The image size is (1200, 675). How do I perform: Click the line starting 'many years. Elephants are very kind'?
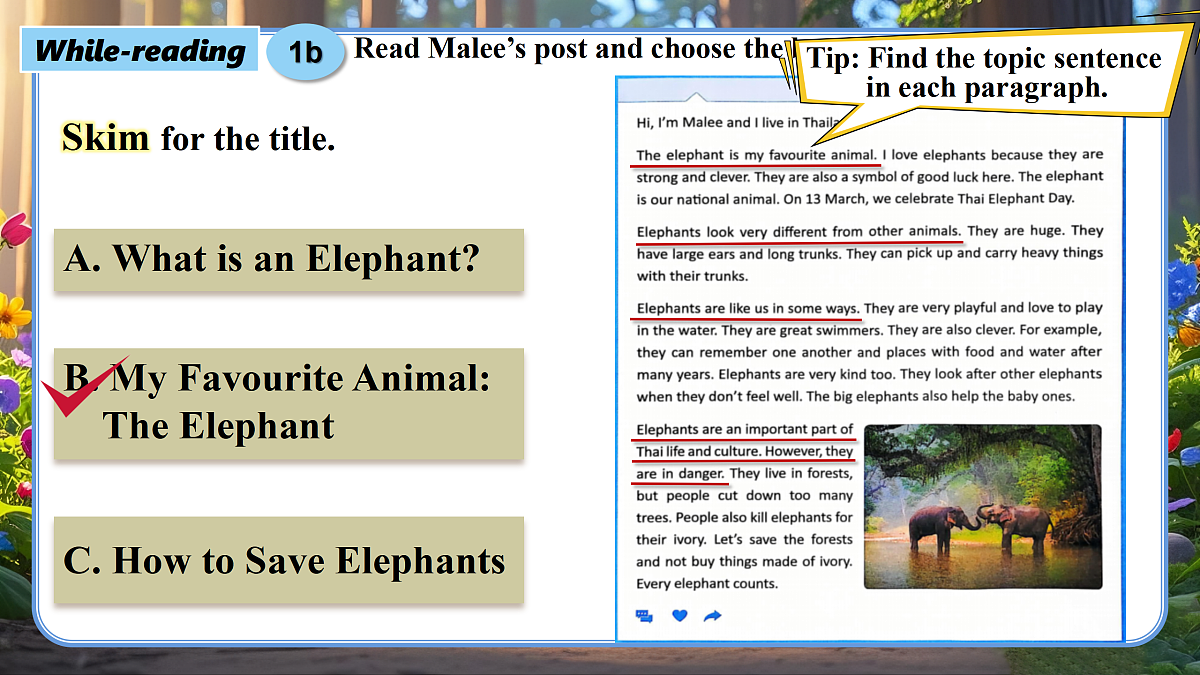pyautogui.click(x=869, y=374)
